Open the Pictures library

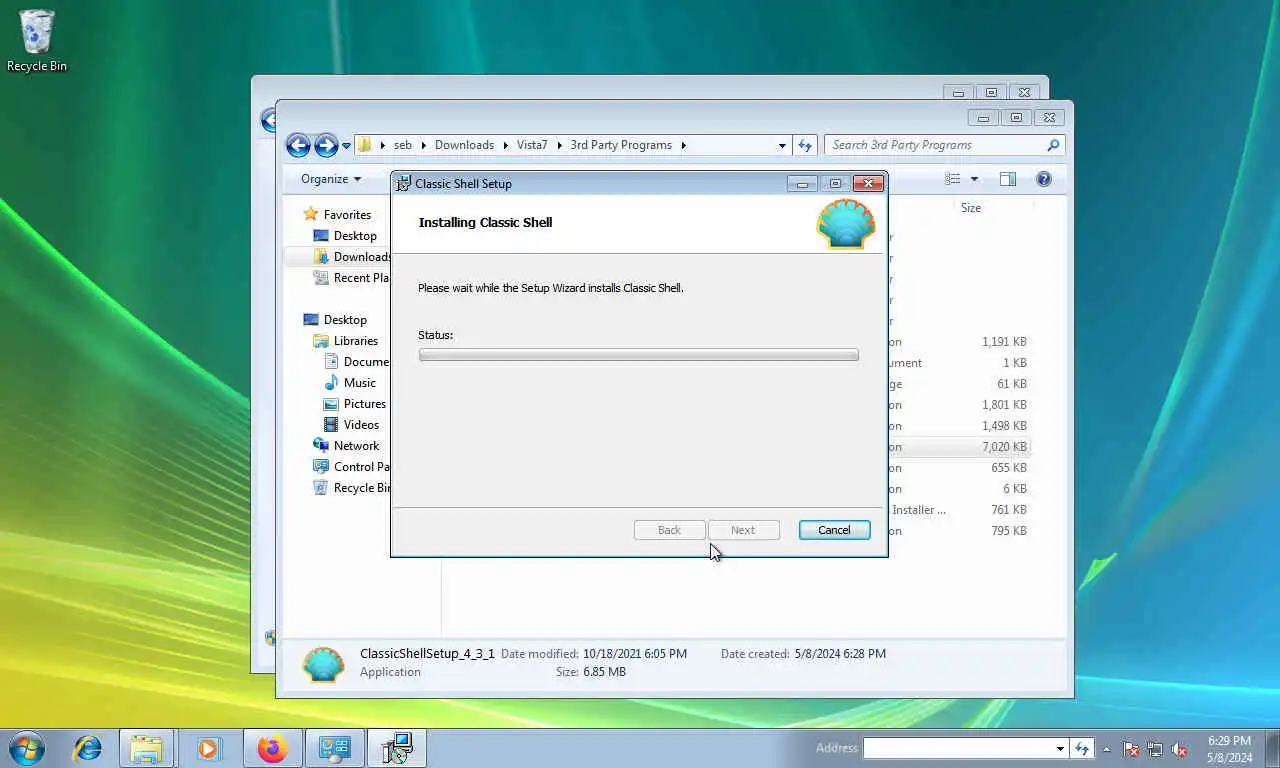pos(355,404)
